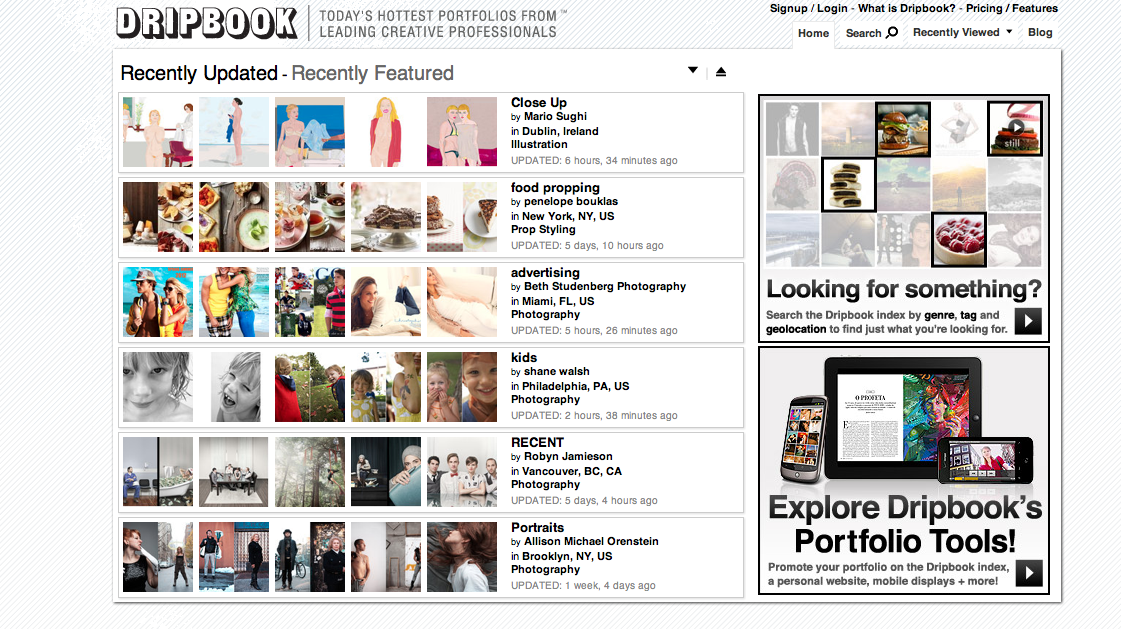Play the 'still' video thumbnail
Viewport: 1121px width, 629px height.
[1015, 128]
